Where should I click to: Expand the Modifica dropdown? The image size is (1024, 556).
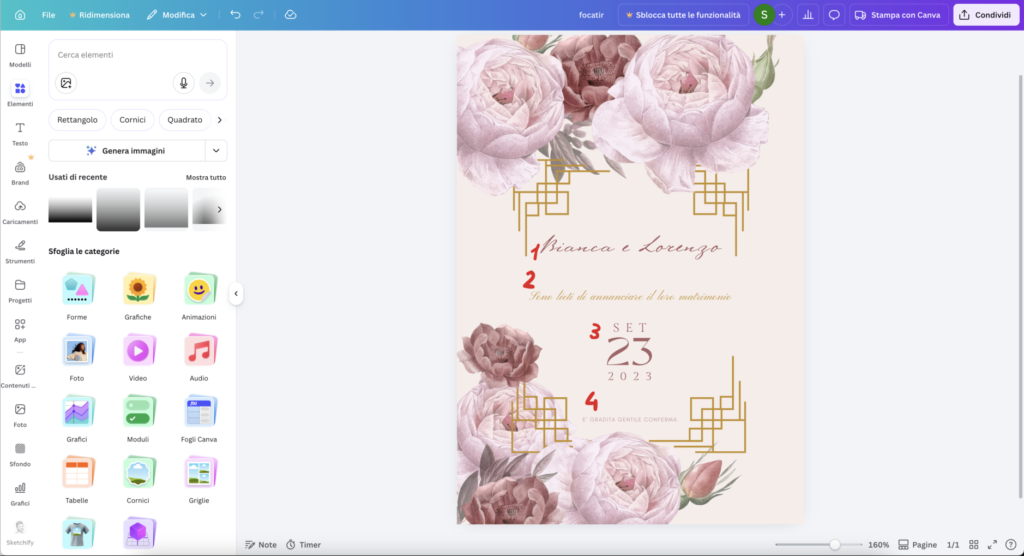pyautogui.click(x=177, y=14)
